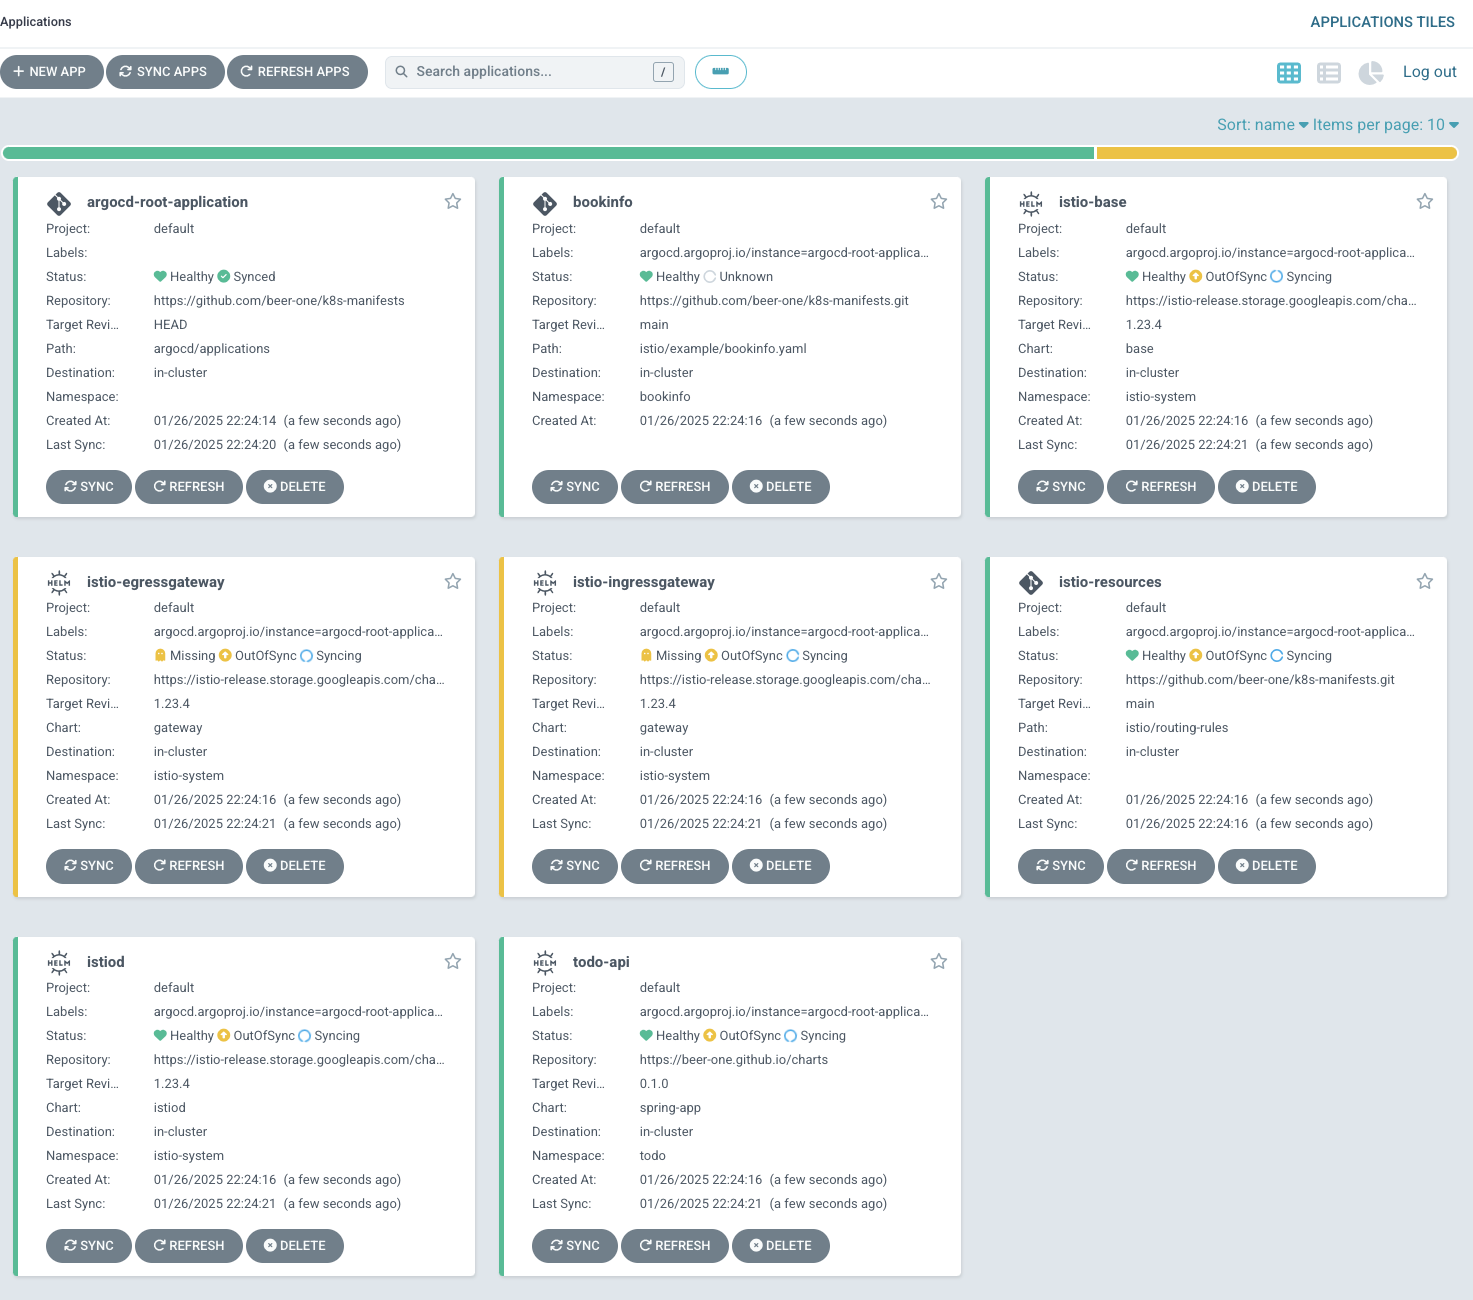Refresh the istio-ingressgateway application
The height and width of the screenshot is (1300, 1473).
[675, 866]
